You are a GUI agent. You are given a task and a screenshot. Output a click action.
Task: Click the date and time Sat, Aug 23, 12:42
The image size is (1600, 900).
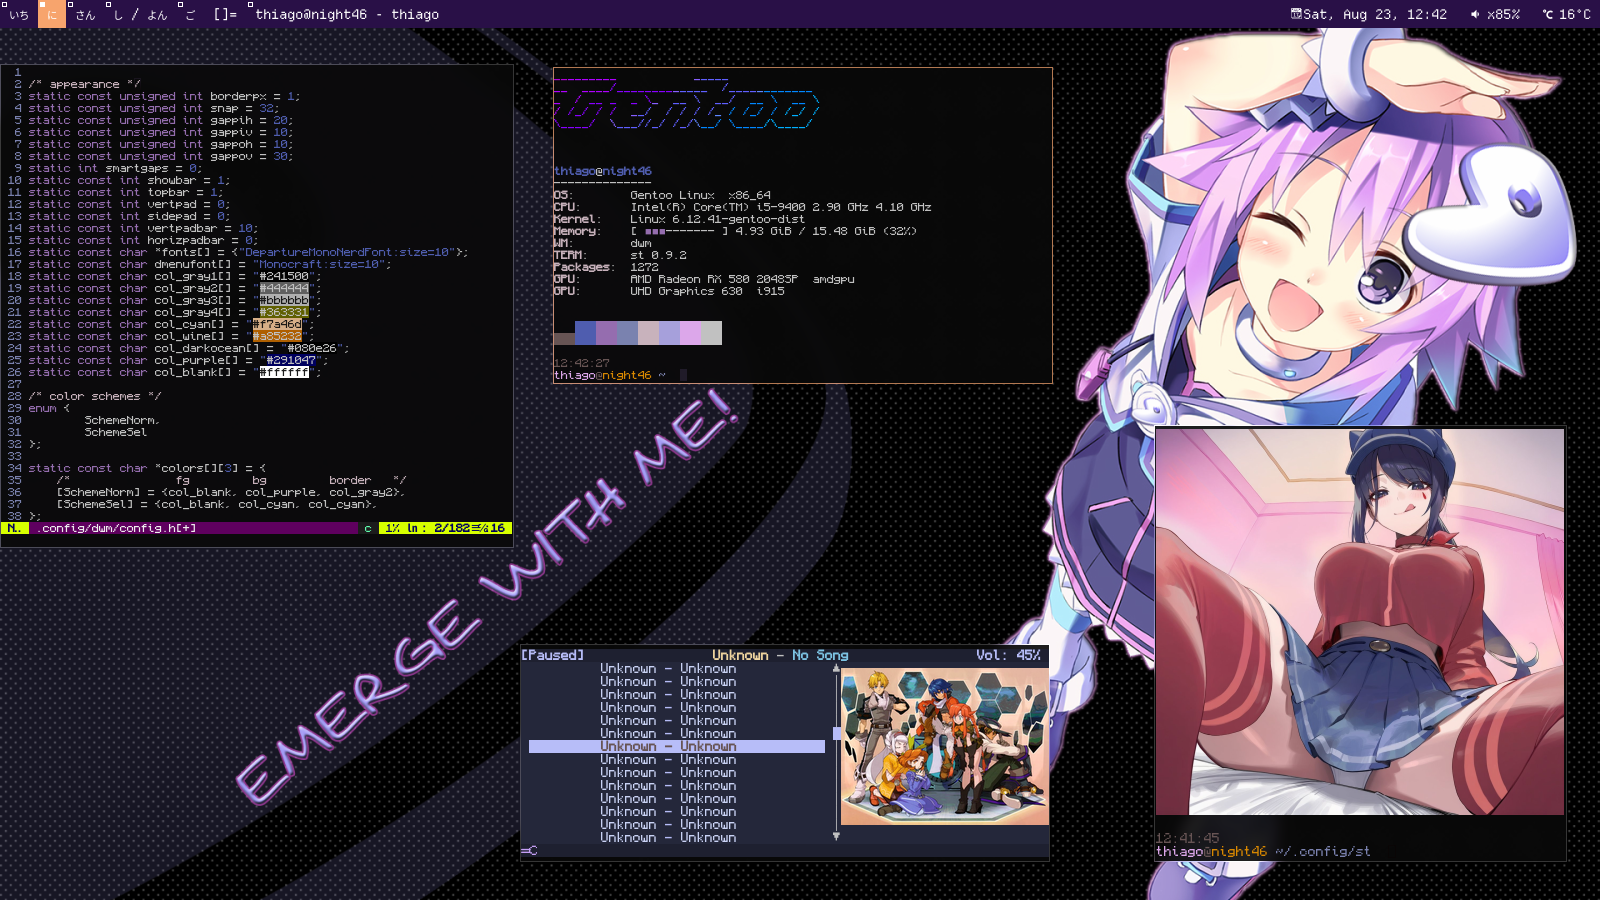point(1375,14)
